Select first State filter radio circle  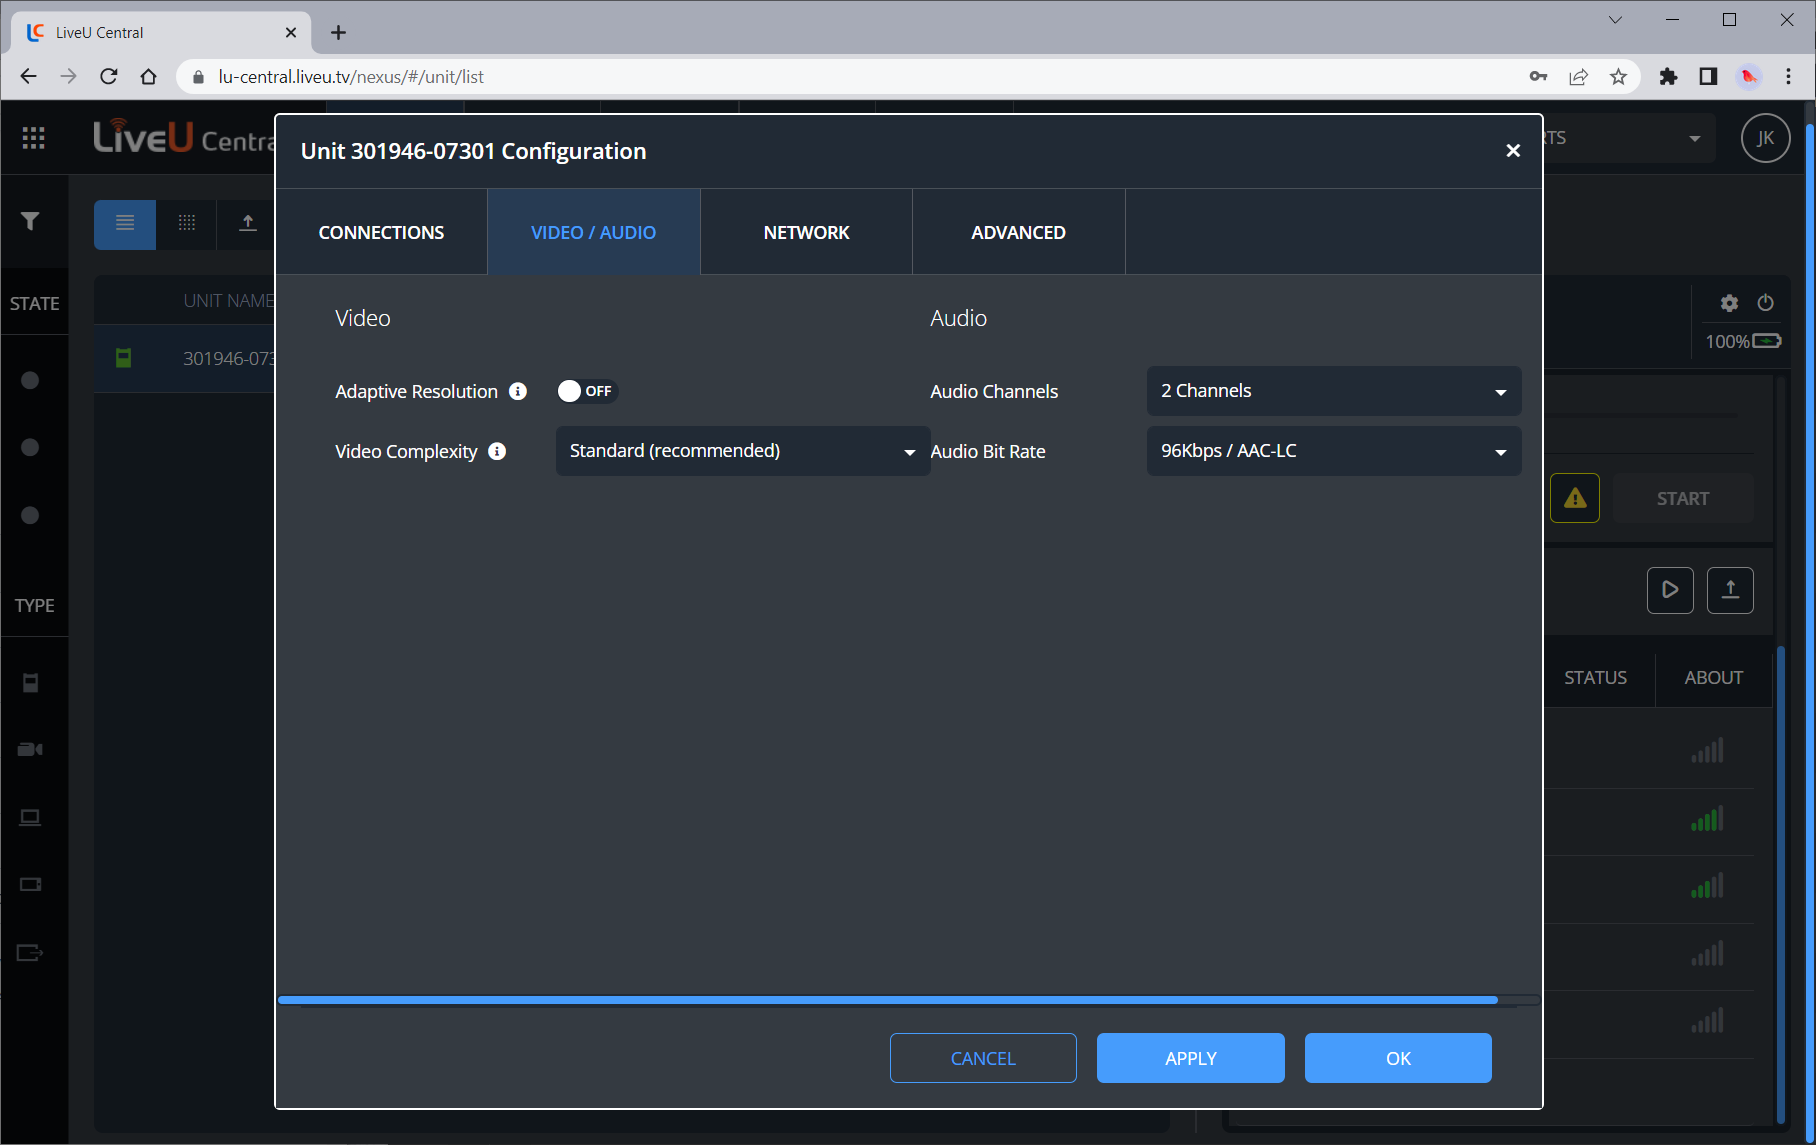(30, 380)
